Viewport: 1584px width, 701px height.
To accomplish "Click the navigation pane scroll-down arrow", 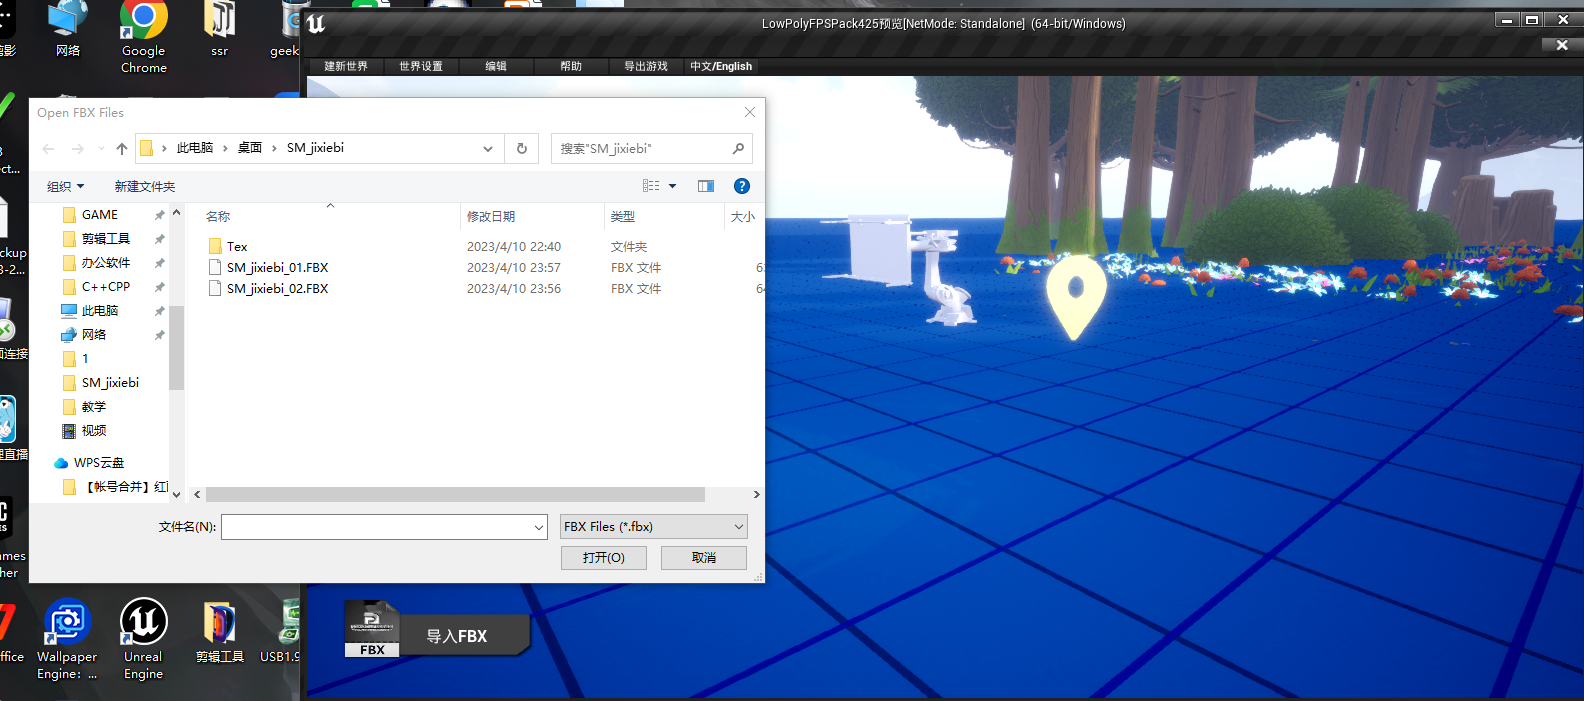I will pyautogui.click(x=177, y=494).
